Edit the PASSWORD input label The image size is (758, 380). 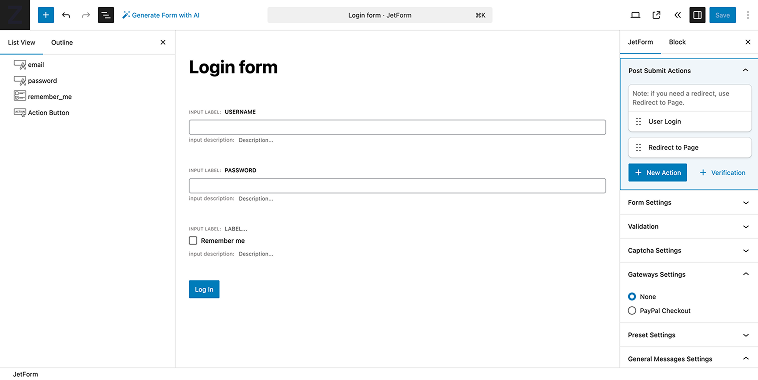pos(241,170)
